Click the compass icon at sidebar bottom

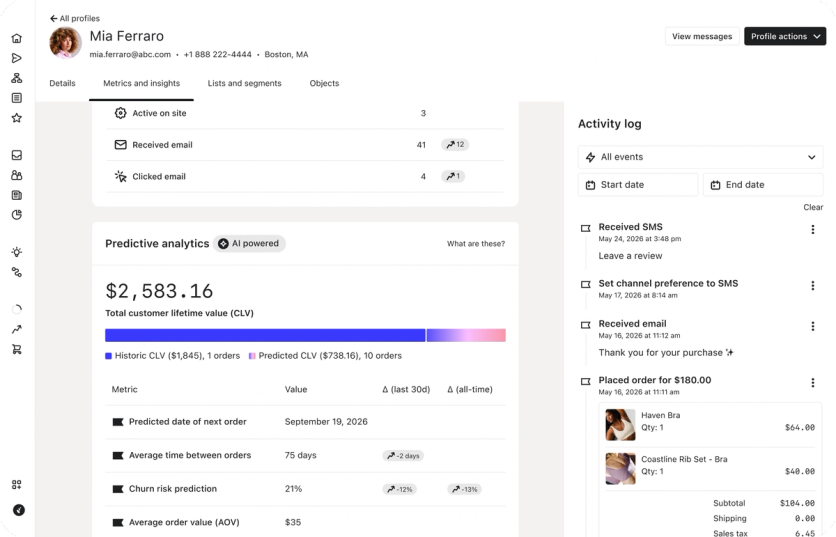point(19,510)
